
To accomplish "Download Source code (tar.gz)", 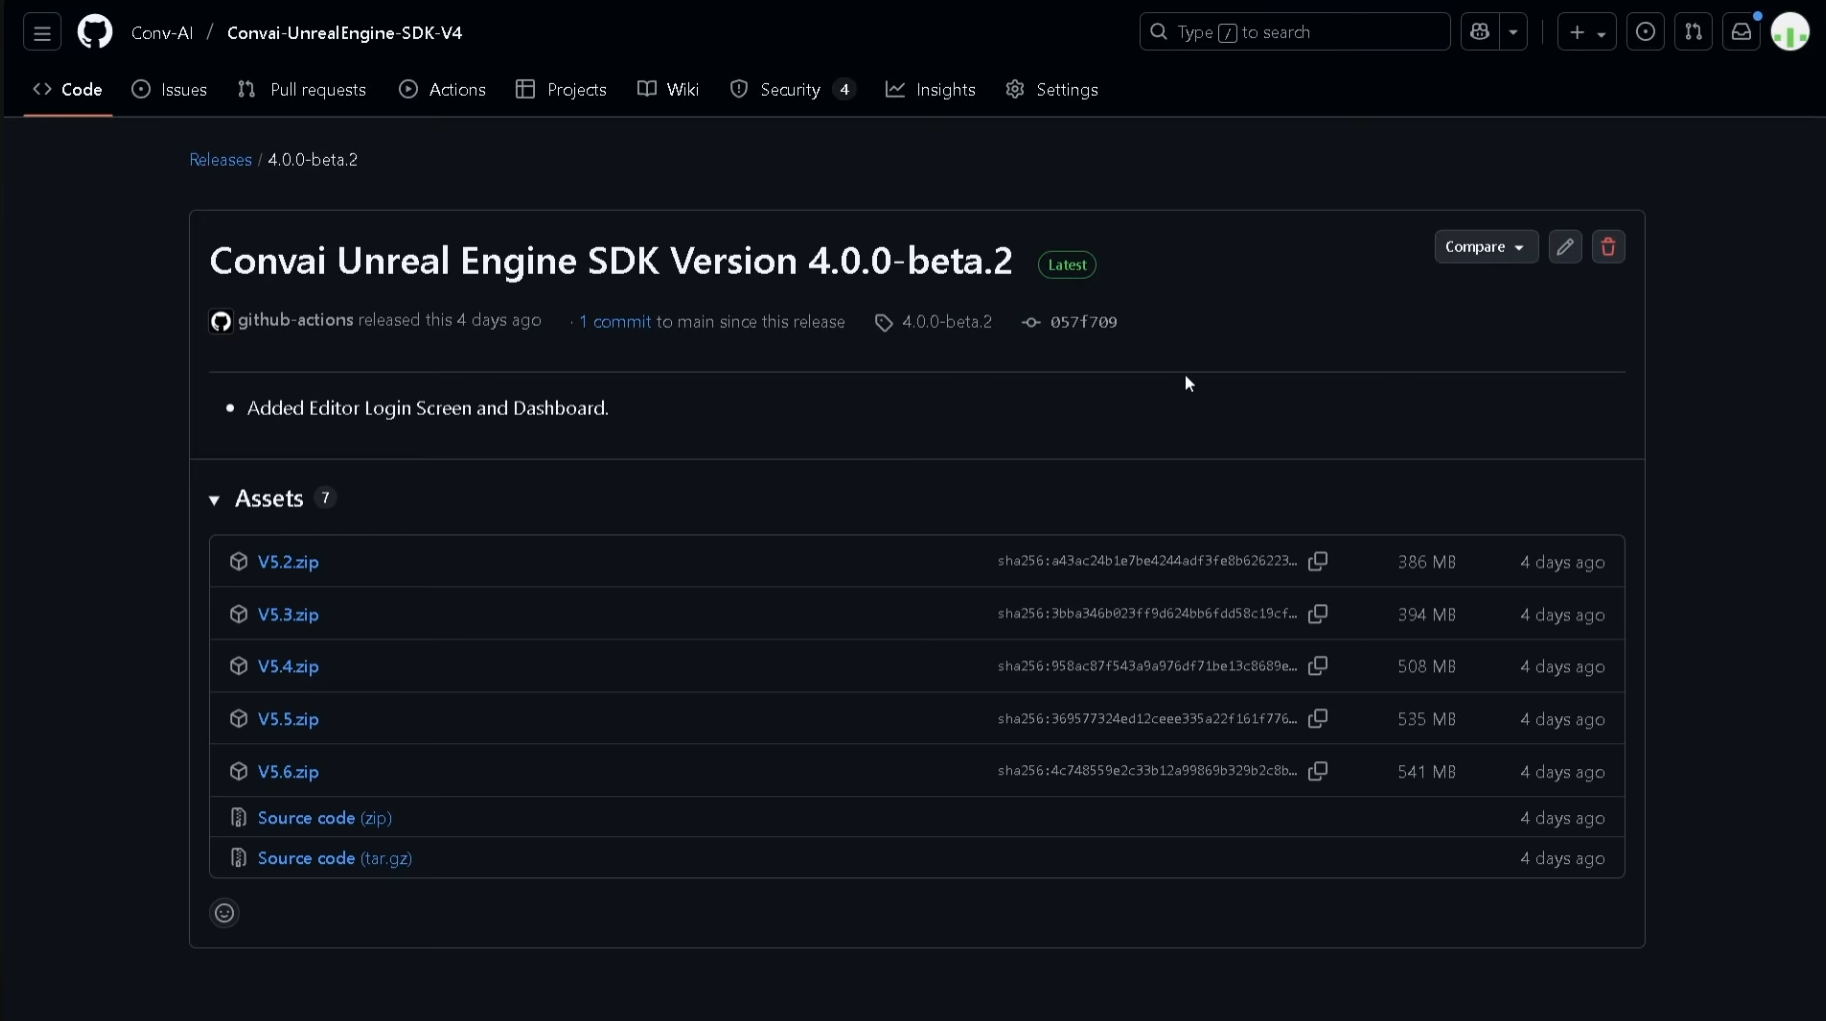I will (334, 858).
